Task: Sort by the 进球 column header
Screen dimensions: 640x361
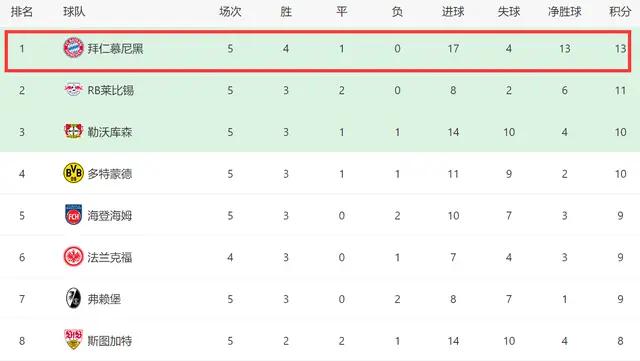Action: (453, 12)
